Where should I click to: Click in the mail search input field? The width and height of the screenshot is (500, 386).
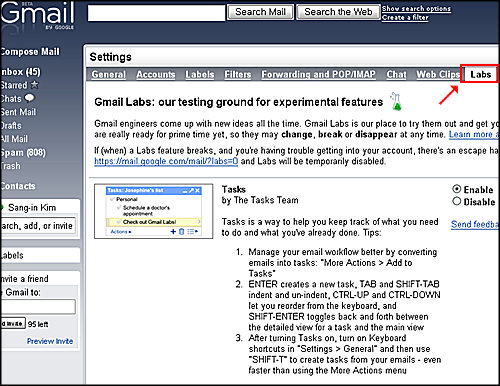coord(156,13)
